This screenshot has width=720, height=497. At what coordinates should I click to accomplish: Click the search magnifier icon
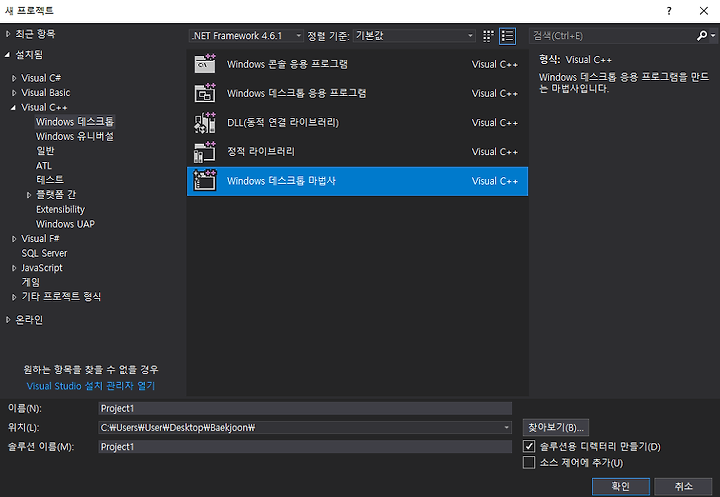point(702,35)
